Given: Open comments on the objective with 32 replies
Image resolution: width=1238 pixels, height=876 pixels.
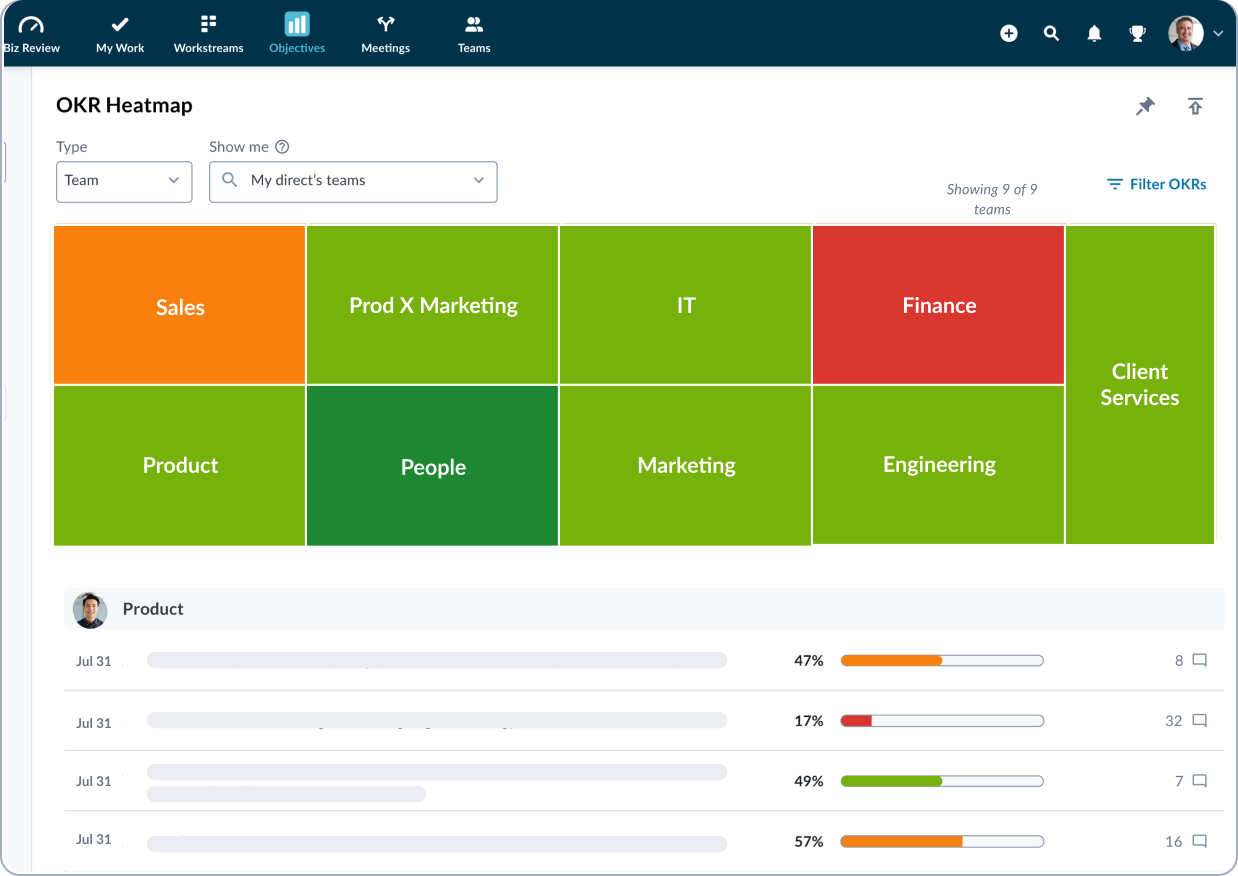Looking at the screenshot, I should tap(1198, 720).
